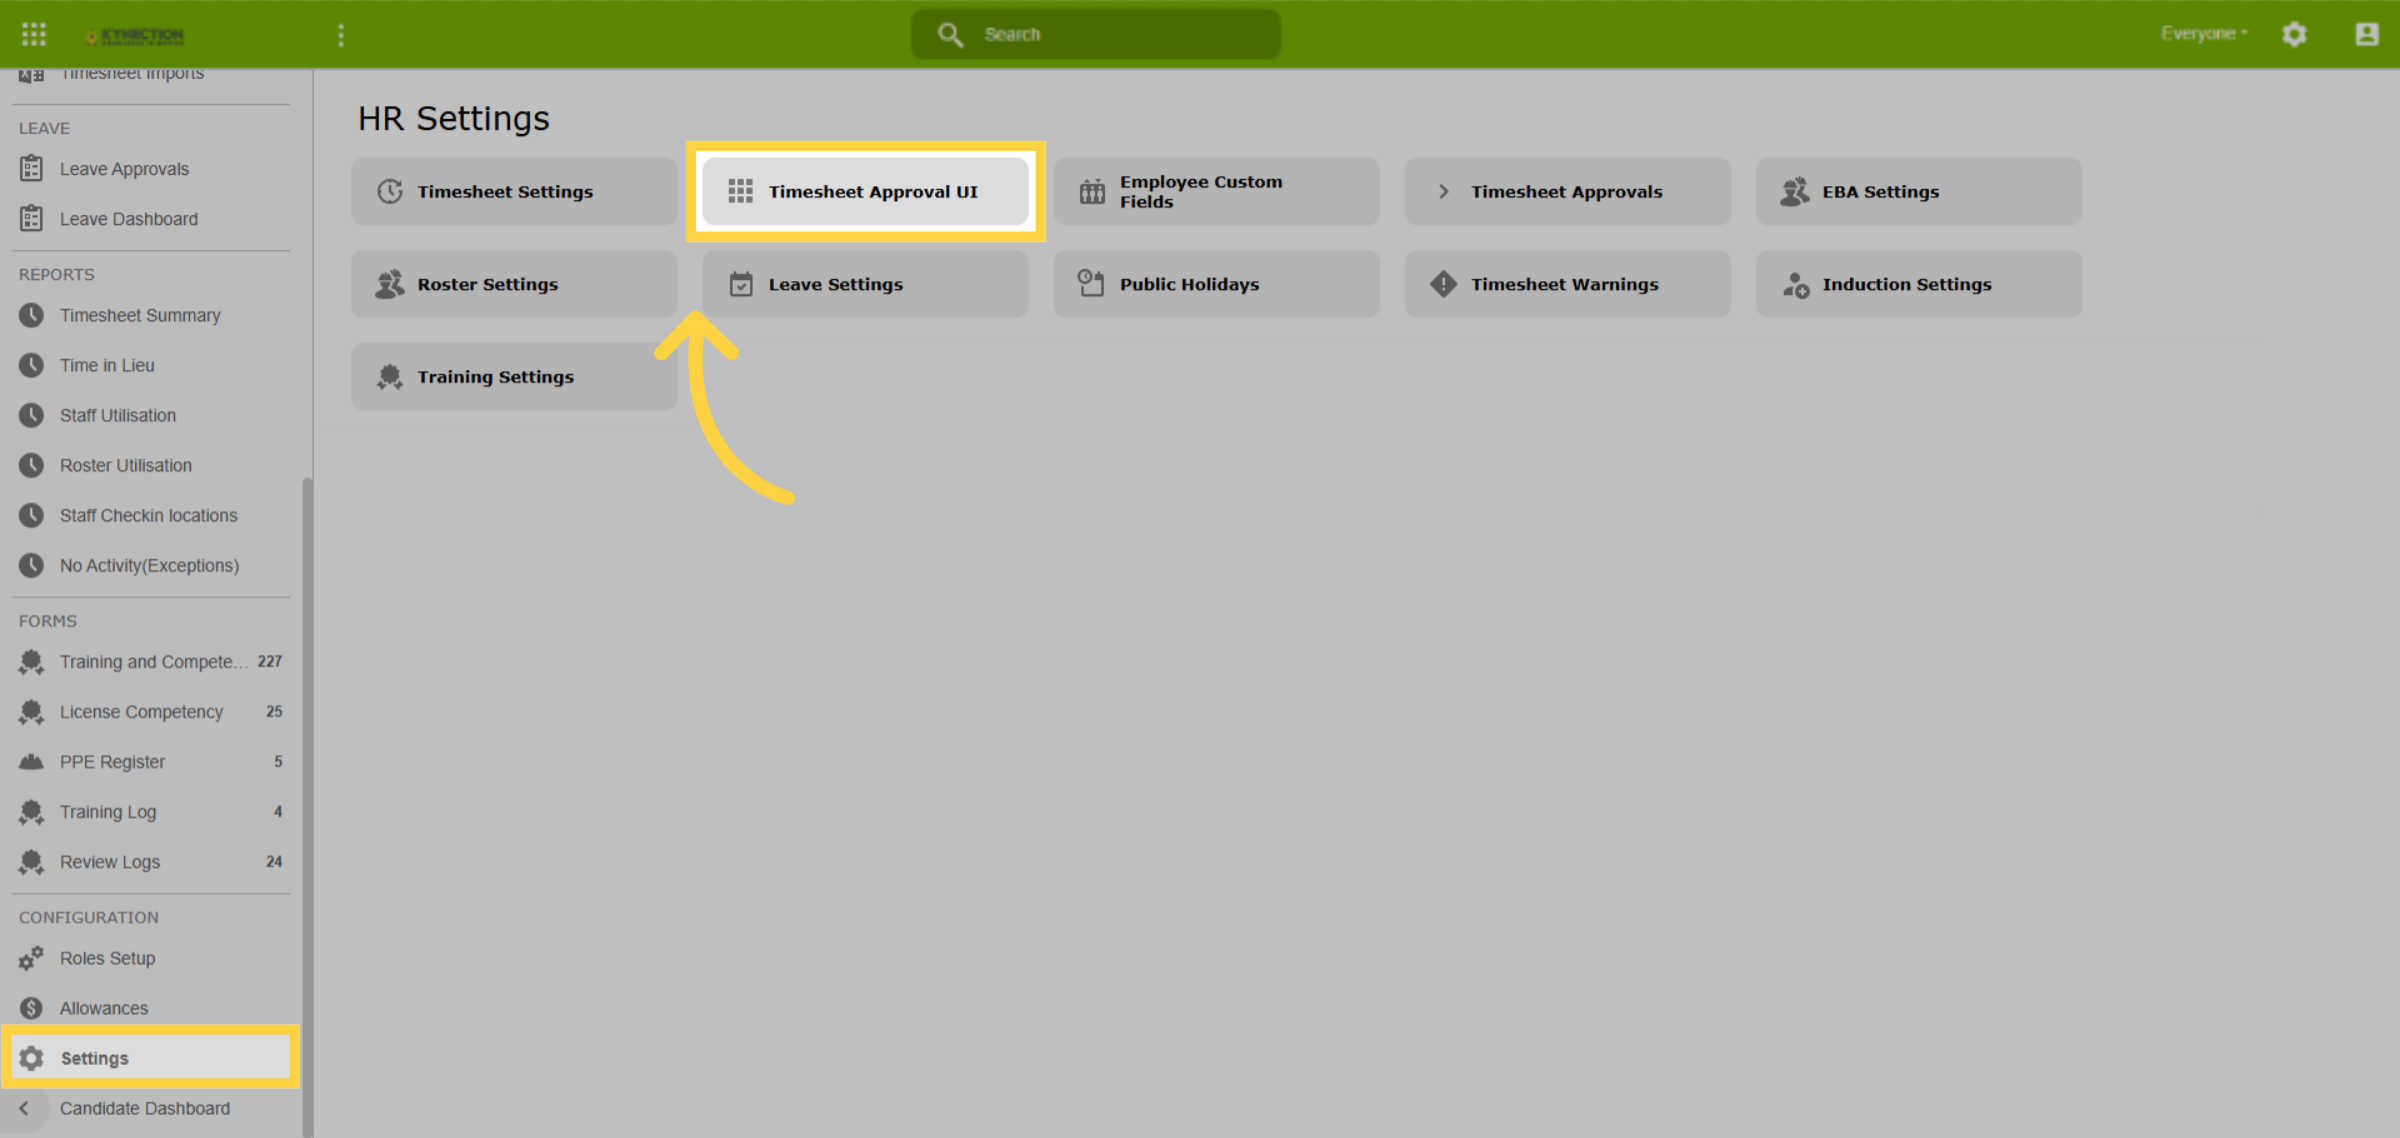The width and height of the screenshot is (2400, 1138).
Task: Open the vertical three-dot menu
Action: (x=341, y=35)
